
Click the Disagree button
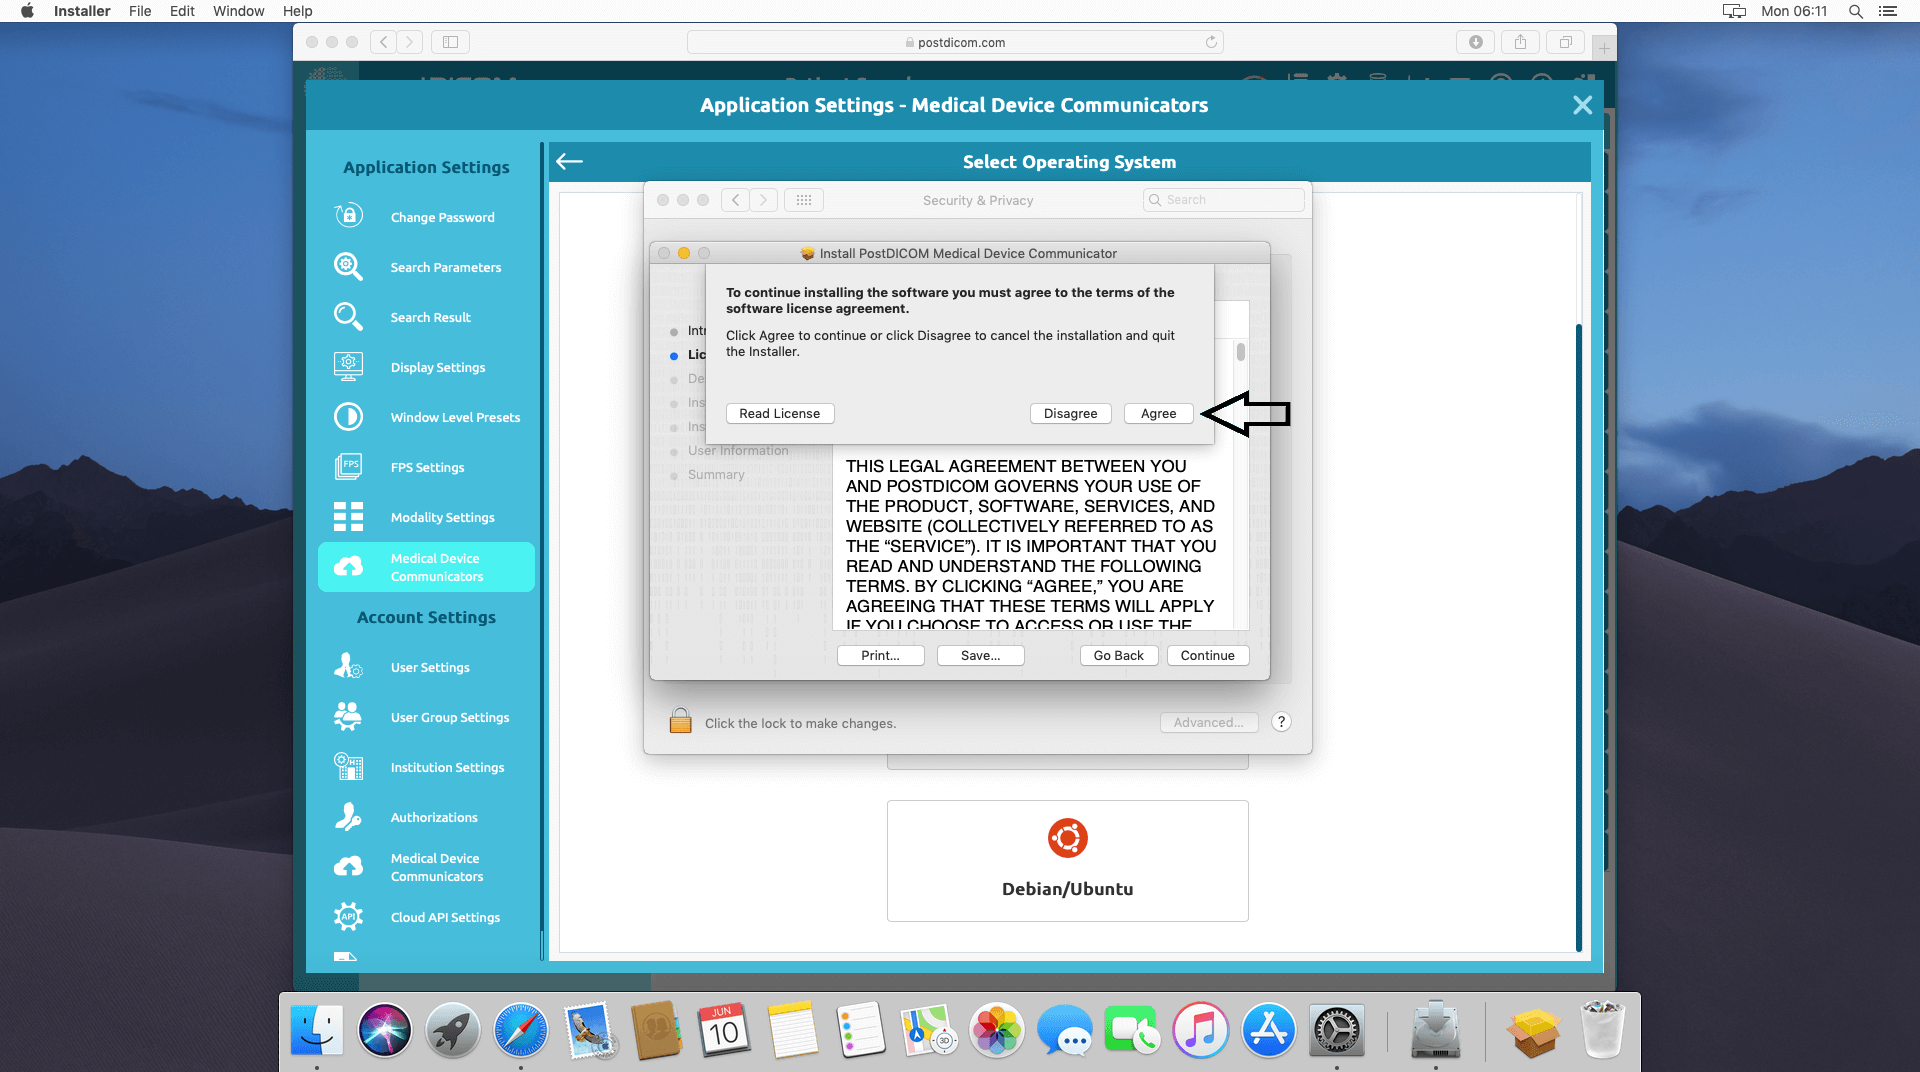[x=1070, y=413]
